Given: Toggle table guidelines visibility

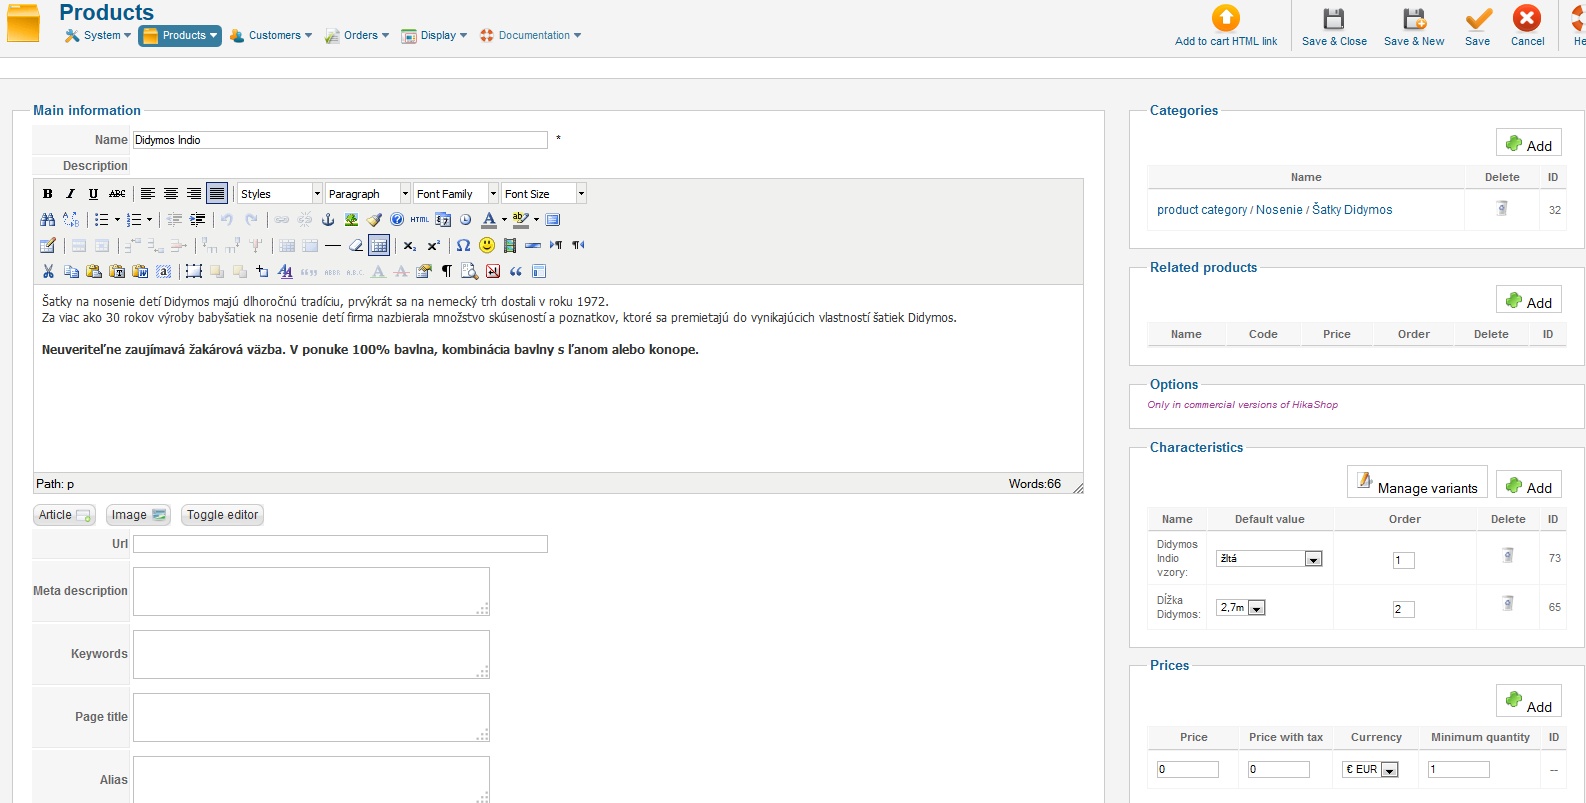Looking at the screenshot, I should click(x=379, y=246).
